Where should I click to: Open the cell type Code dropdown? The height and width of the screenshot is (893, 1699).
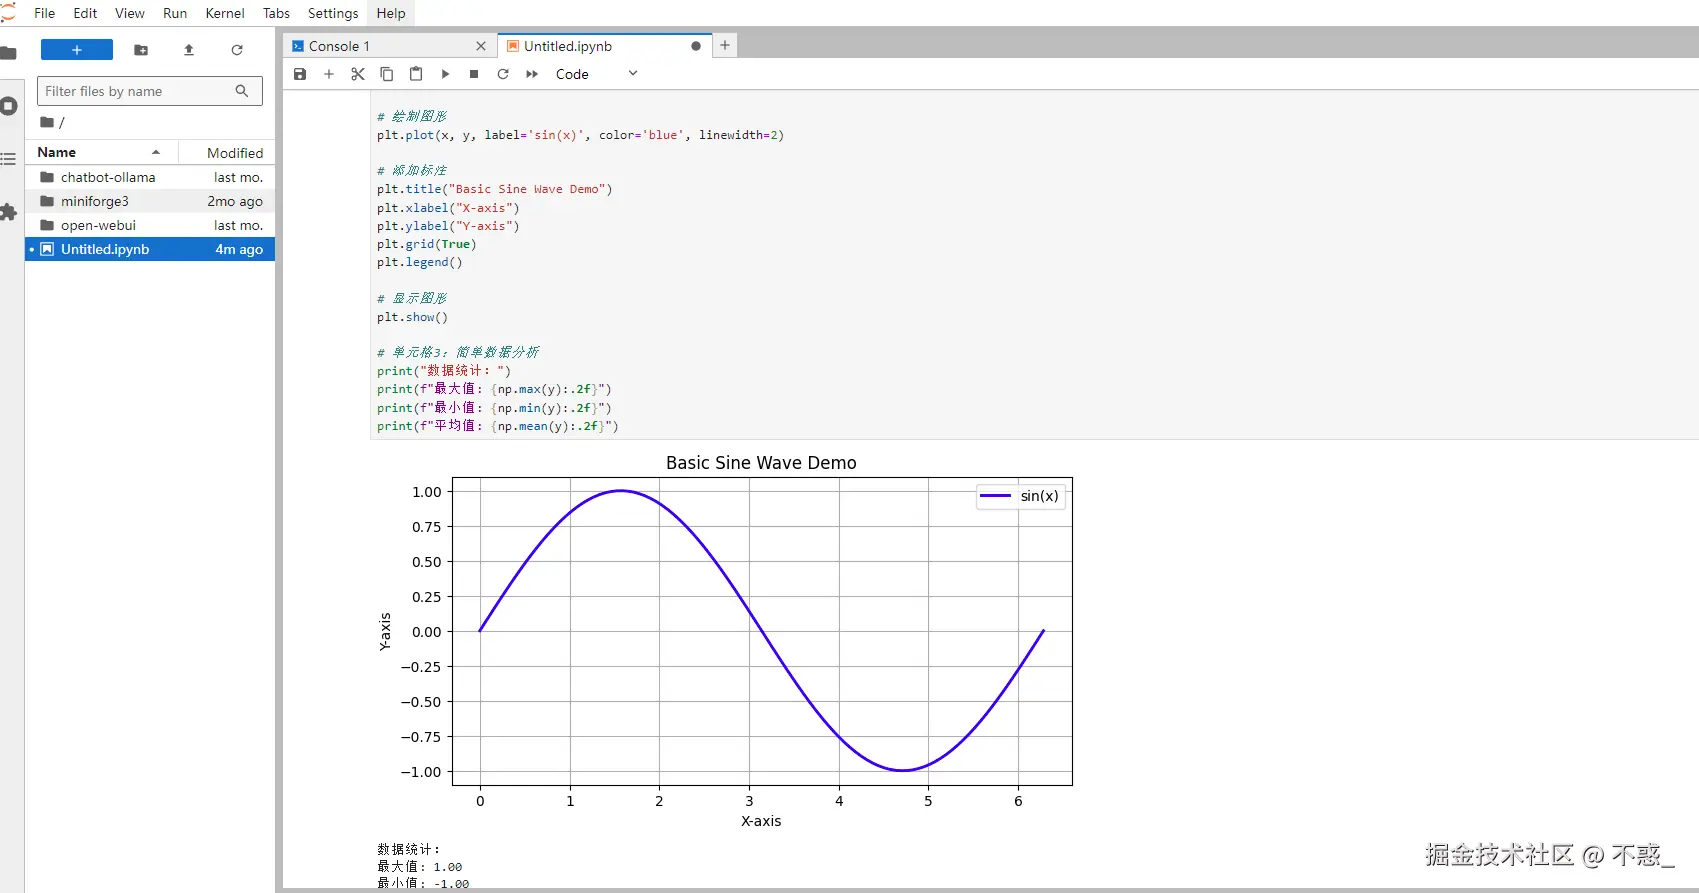pos(596,74)
